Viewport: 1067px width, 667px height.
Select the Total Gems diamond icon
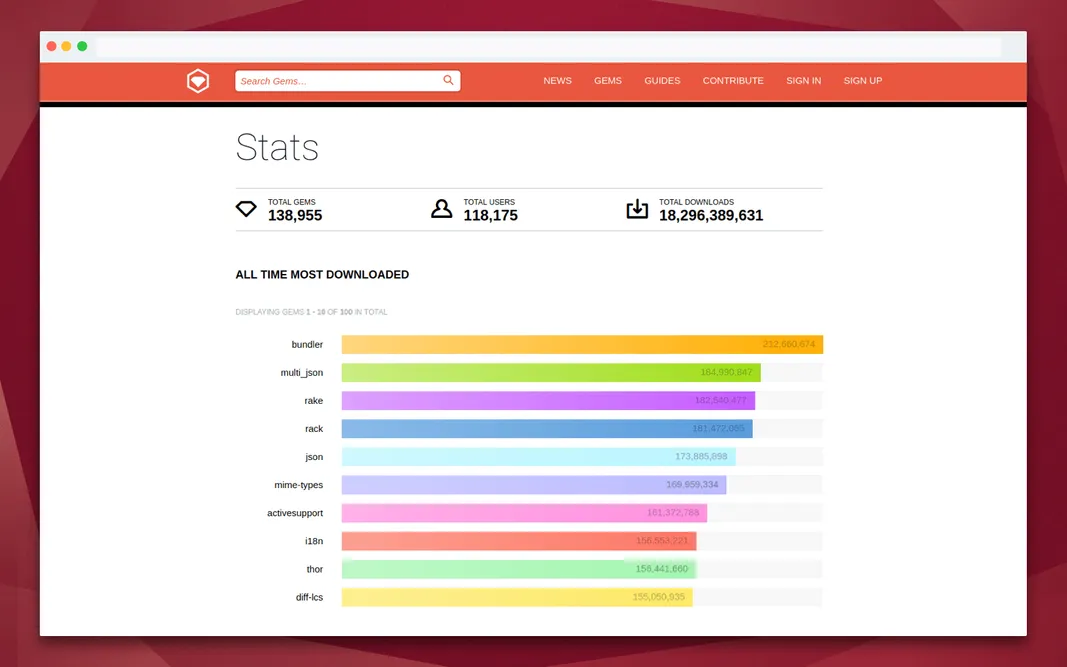point(246,208)
